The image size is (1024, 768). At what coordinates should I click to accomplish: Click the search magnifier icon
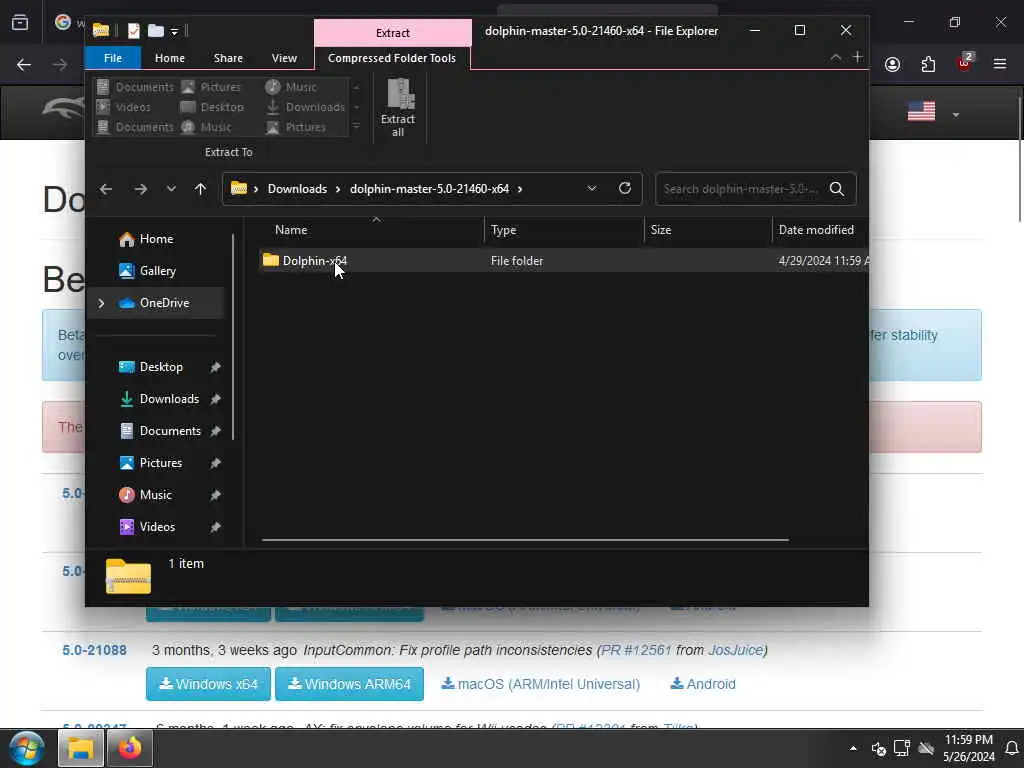[837, 189]
